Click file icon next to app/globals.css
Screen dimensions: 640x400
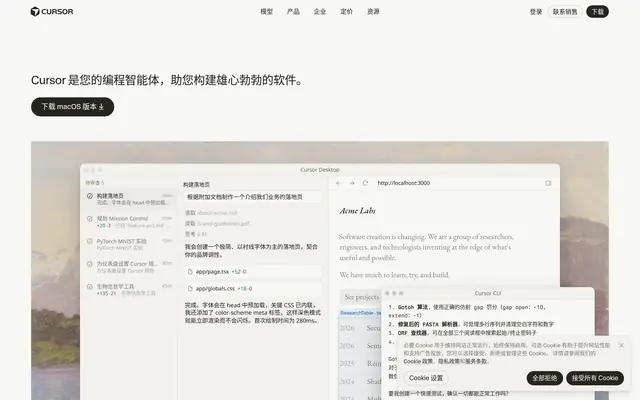point(190,289)
